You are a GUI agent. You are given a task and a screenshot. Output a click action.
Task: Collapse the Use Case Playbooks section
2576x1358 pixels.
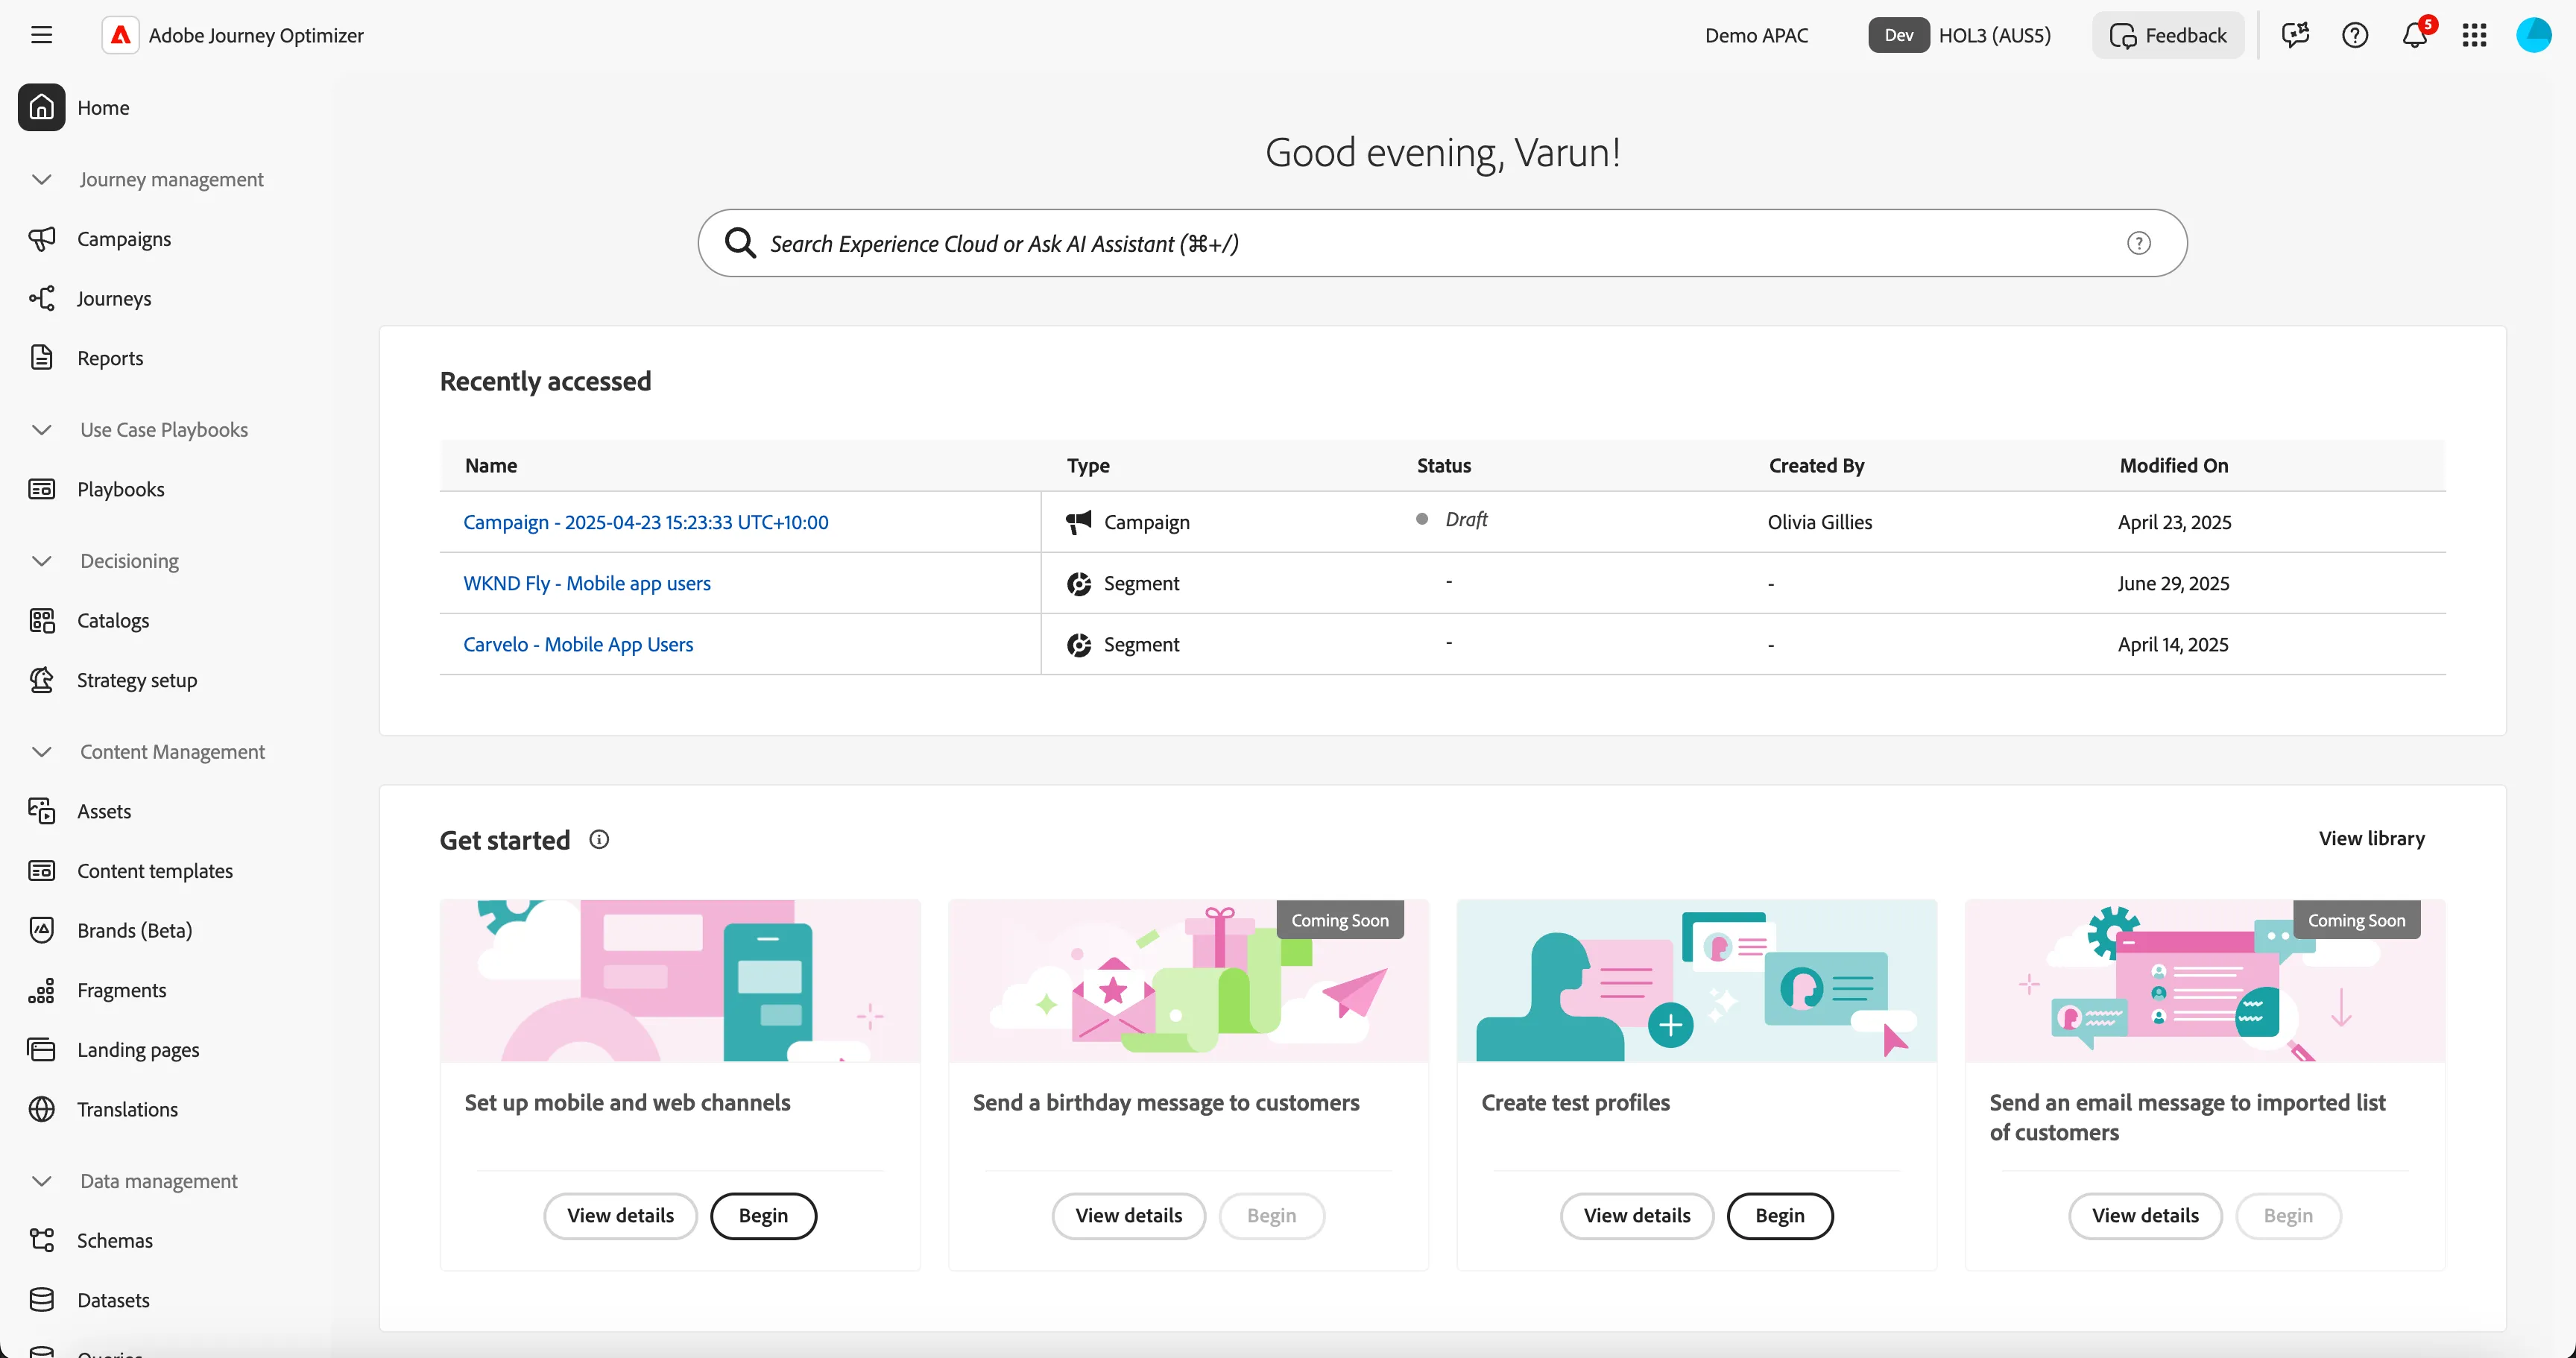[x=41, y=429]
